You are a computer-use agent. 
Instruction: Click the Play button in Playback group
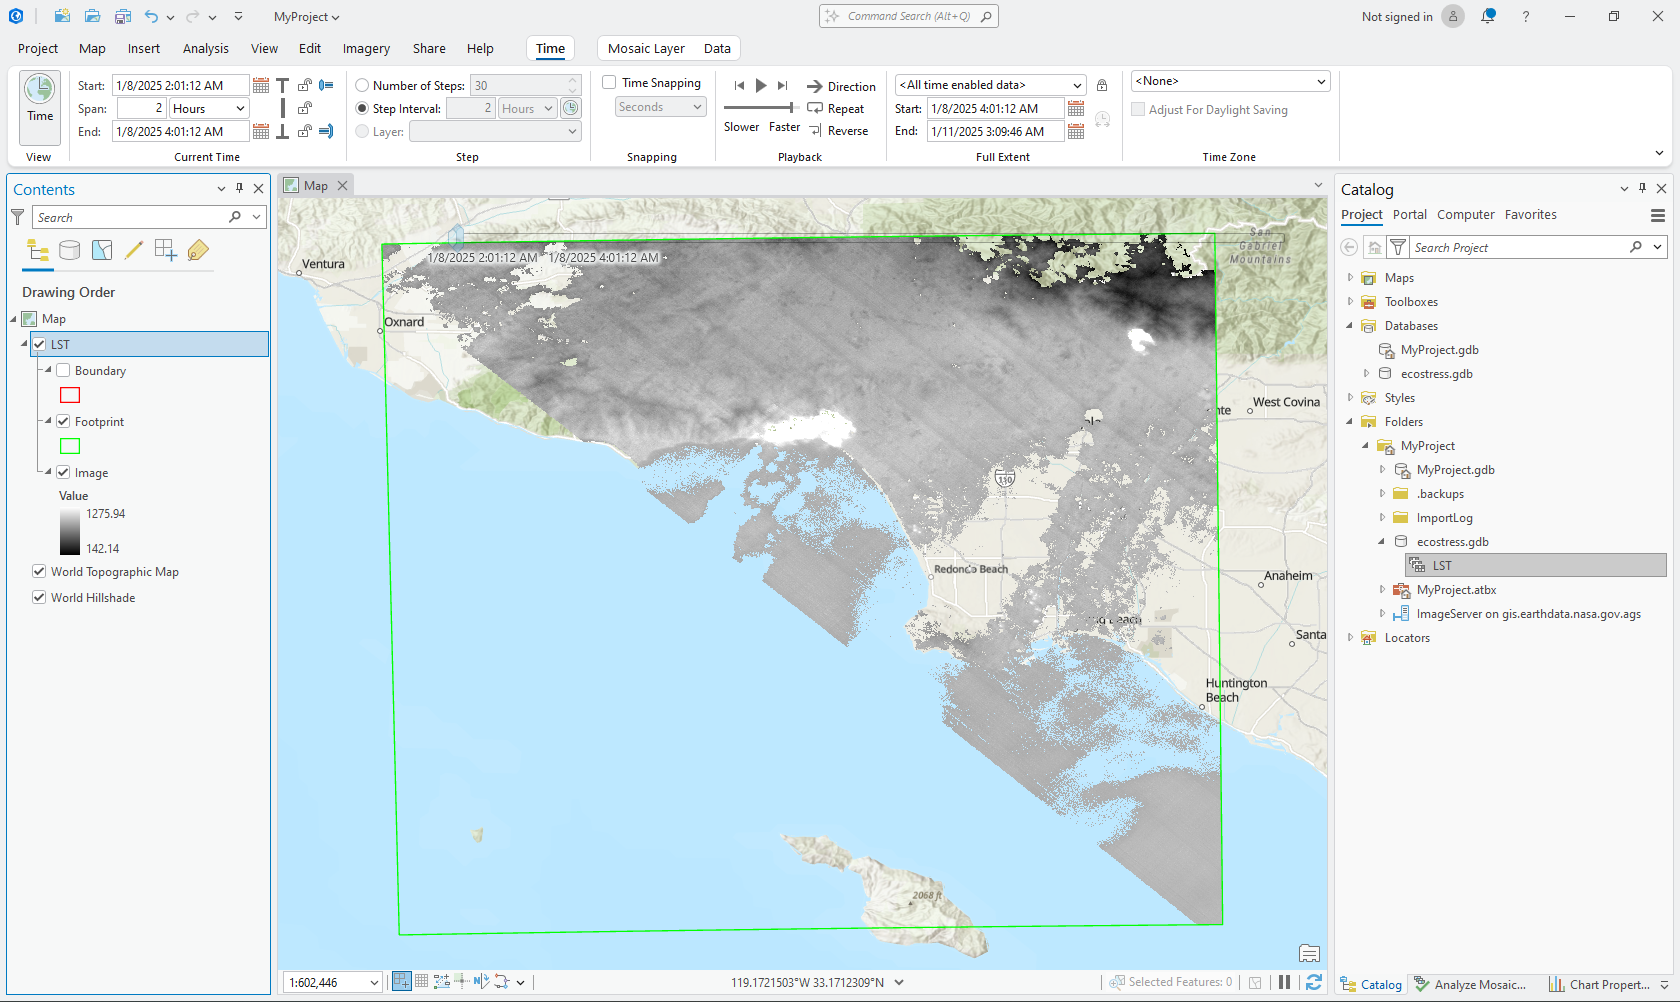761,86
